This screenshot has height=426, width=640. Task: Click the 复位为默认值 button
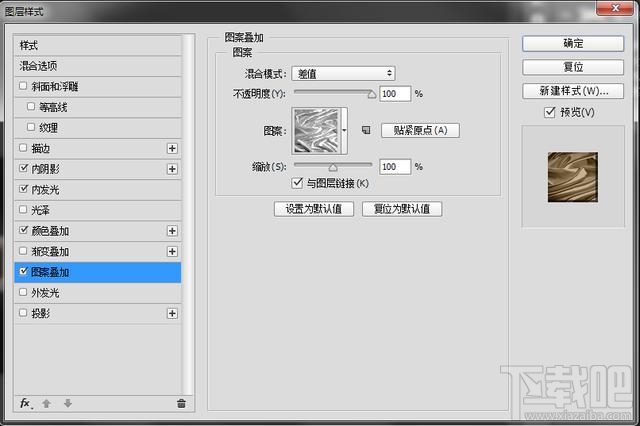(x=402, y=209)
